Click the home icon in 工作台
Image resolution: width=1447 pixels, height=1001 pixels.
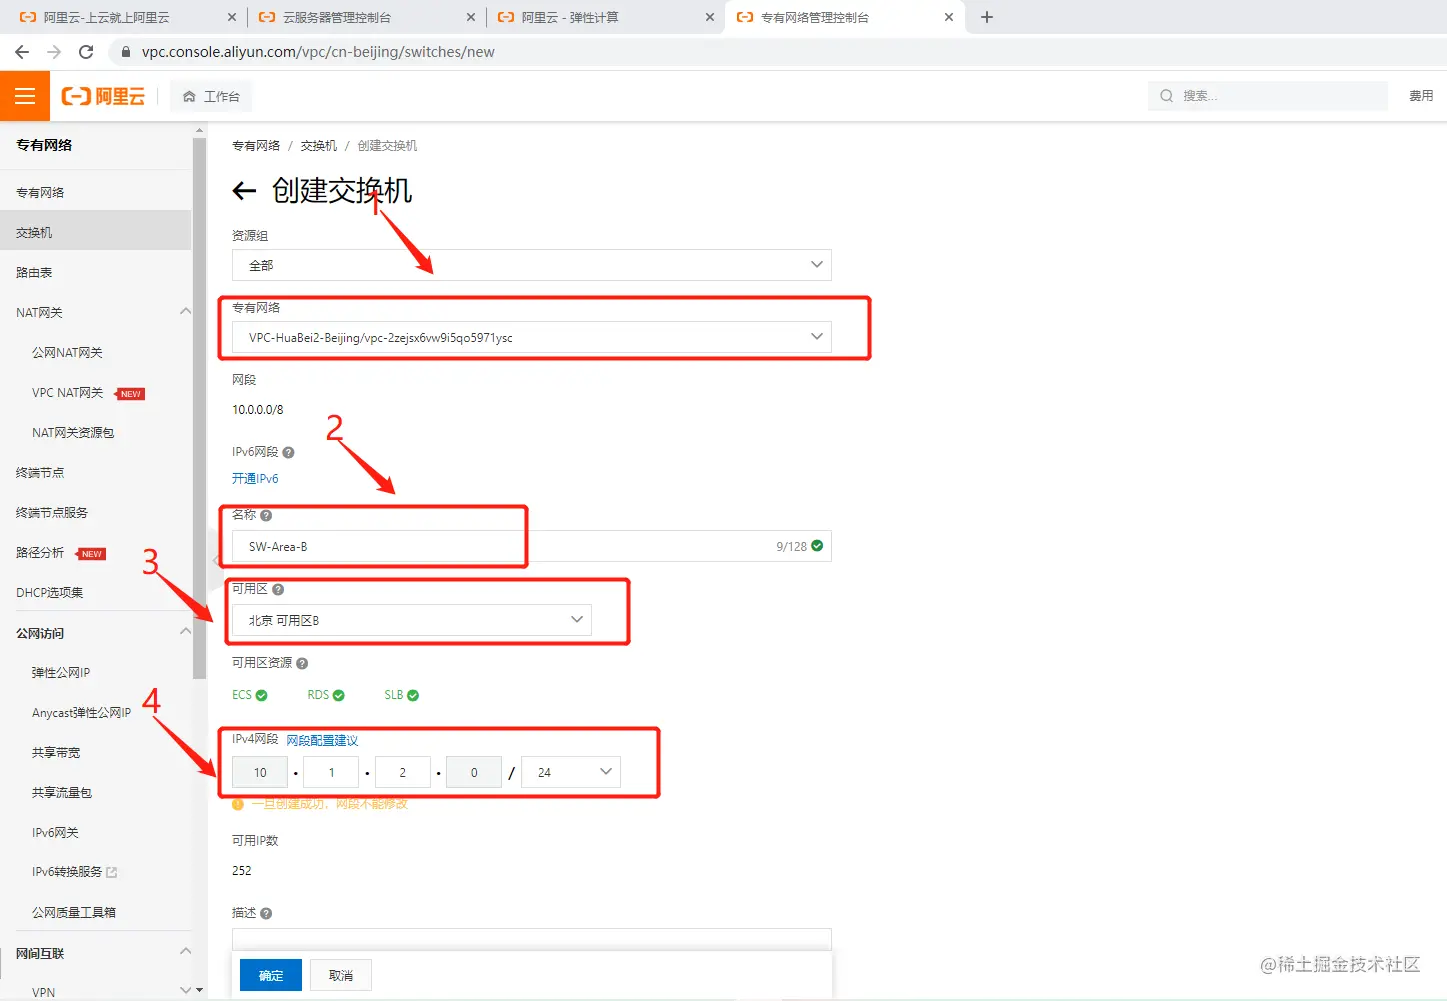[x=189, y=97]
